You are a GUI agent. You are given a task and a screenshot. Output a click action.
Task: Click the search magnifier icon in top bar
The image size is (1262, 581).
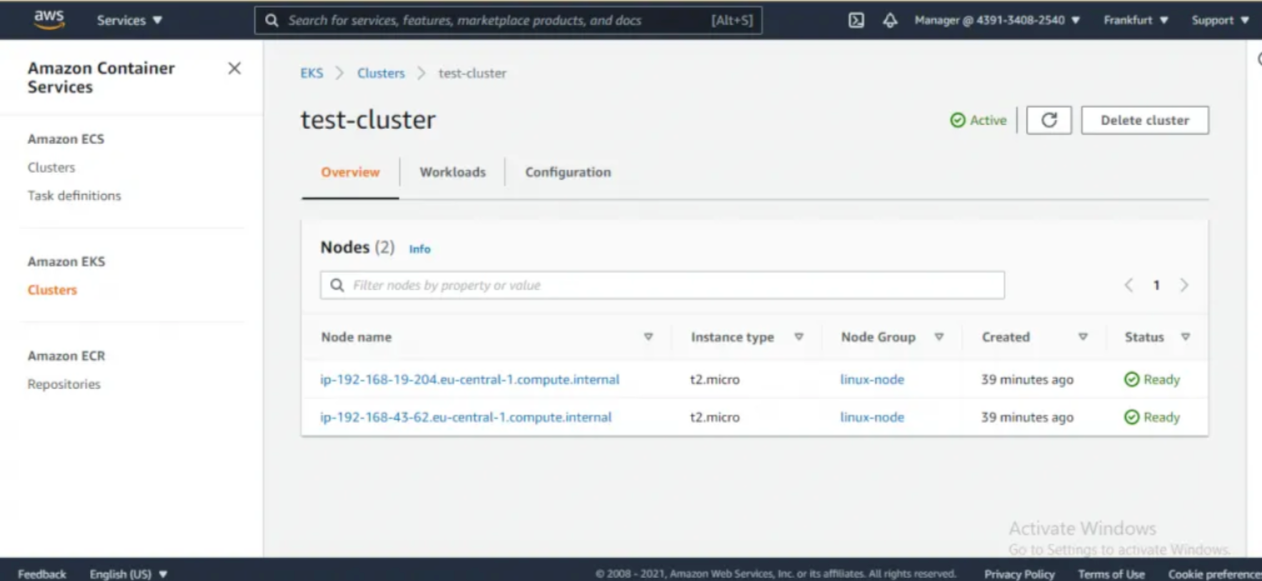pos(273,20)
